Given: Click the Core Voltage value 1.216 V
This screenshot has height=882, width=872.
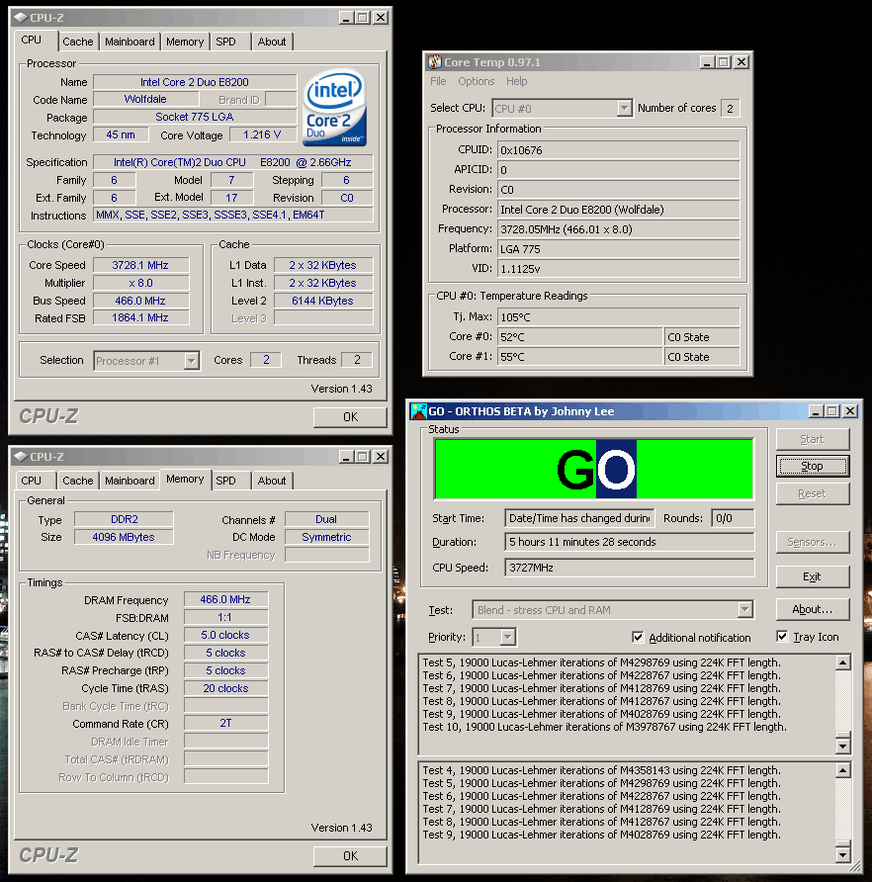Looking at the screenshot, I should [262, 135].
